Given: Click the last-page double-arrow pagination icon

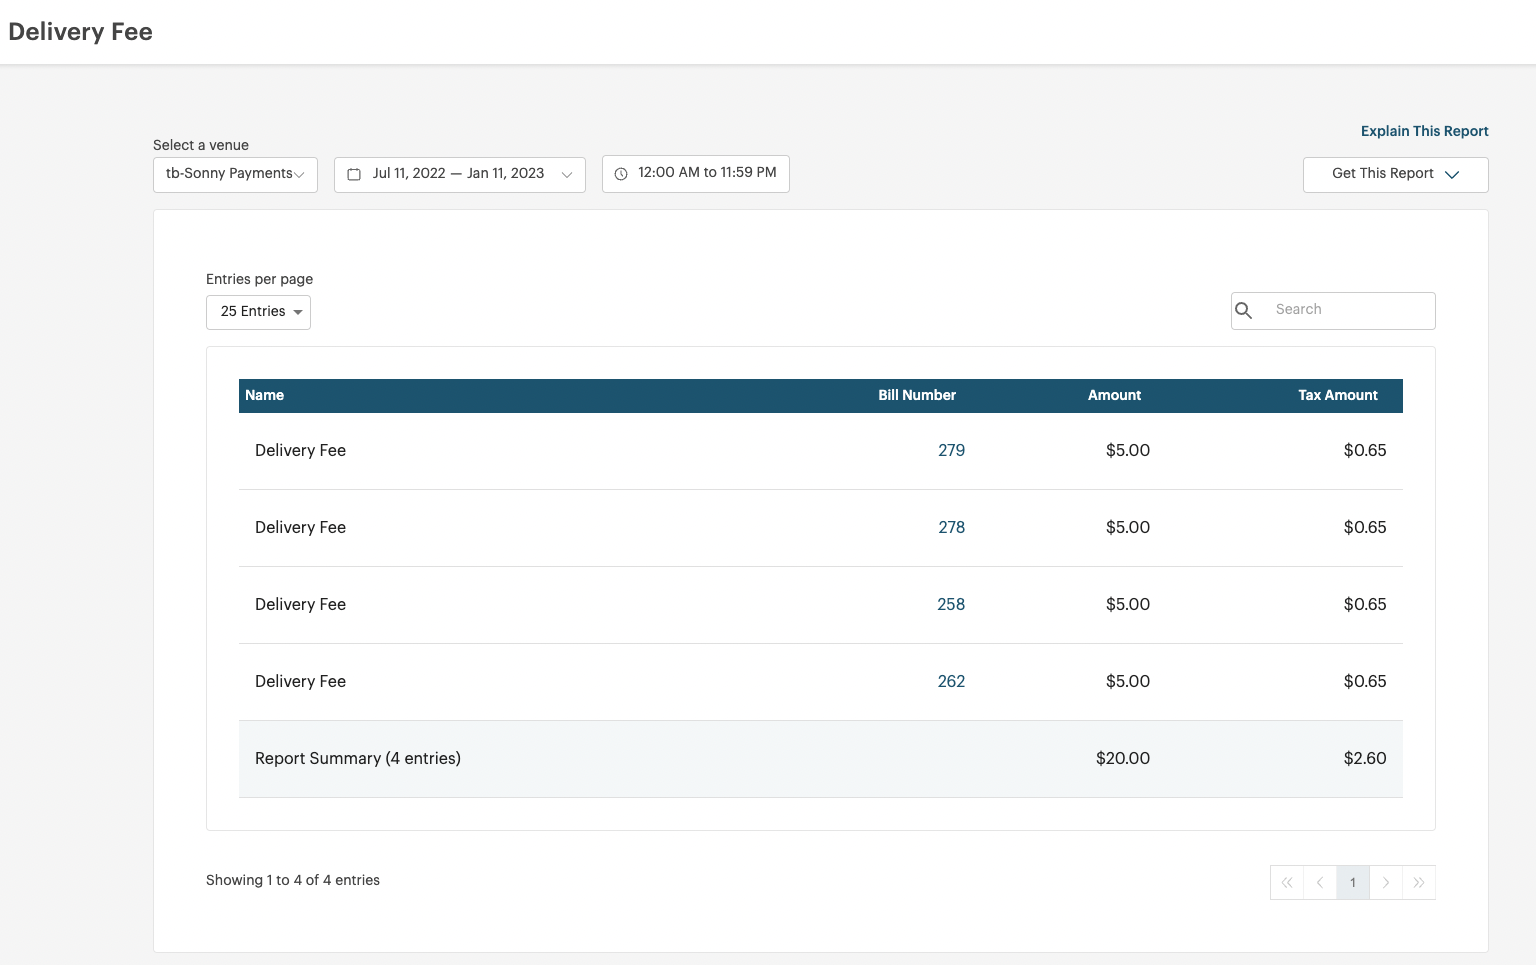Looking at the screenshot, I should click(1419, 882).
